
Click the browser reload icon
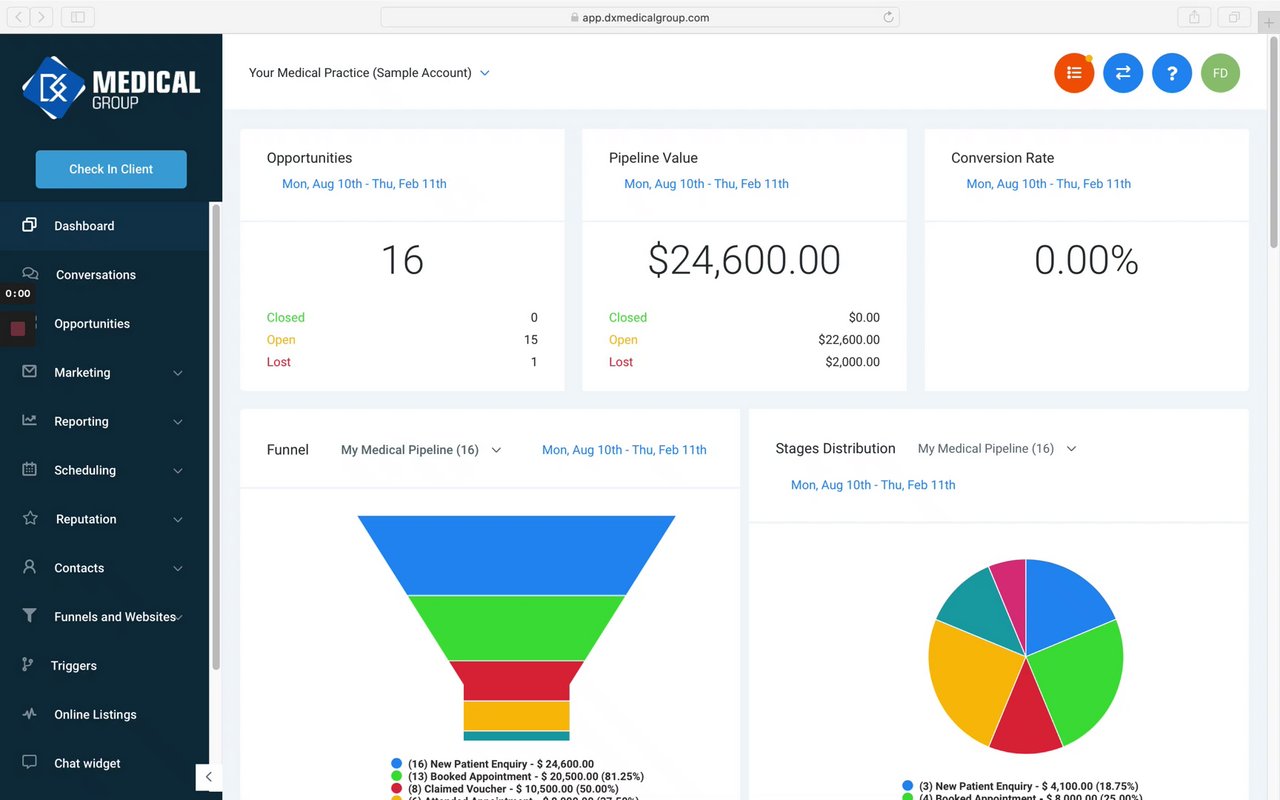[x=888, y=17]
